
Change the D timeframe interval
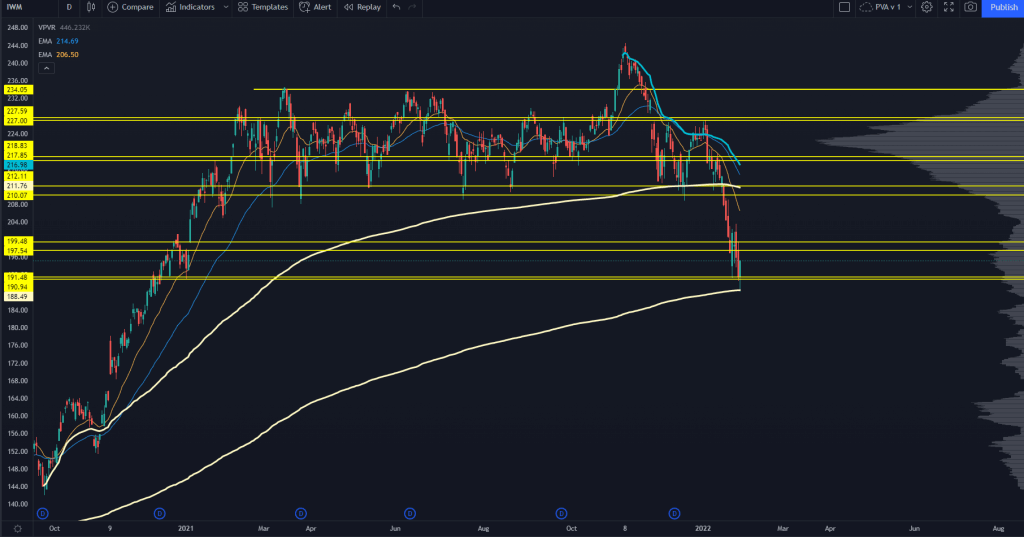click(69, 7)
